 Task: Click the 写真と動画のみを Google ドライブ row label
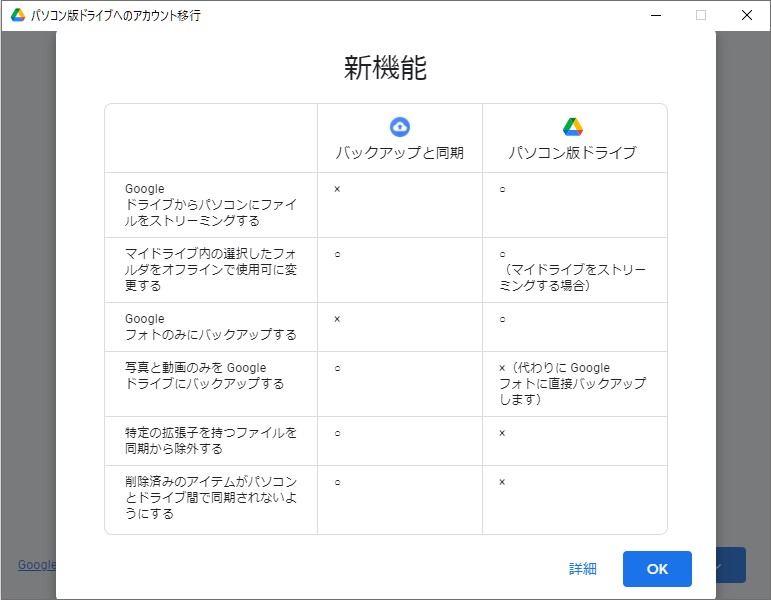coord(205,376)
